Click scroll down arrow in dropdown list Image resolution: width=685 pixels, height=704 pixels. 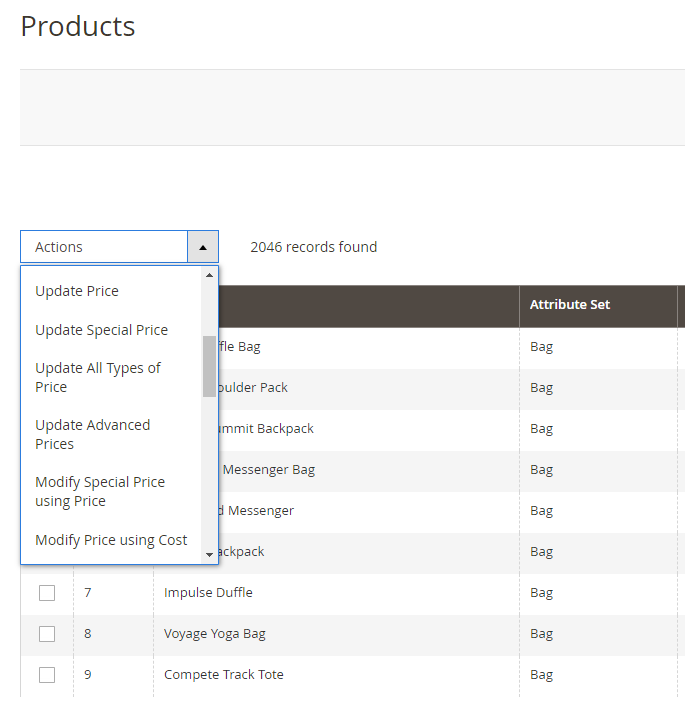coord(209,554)
